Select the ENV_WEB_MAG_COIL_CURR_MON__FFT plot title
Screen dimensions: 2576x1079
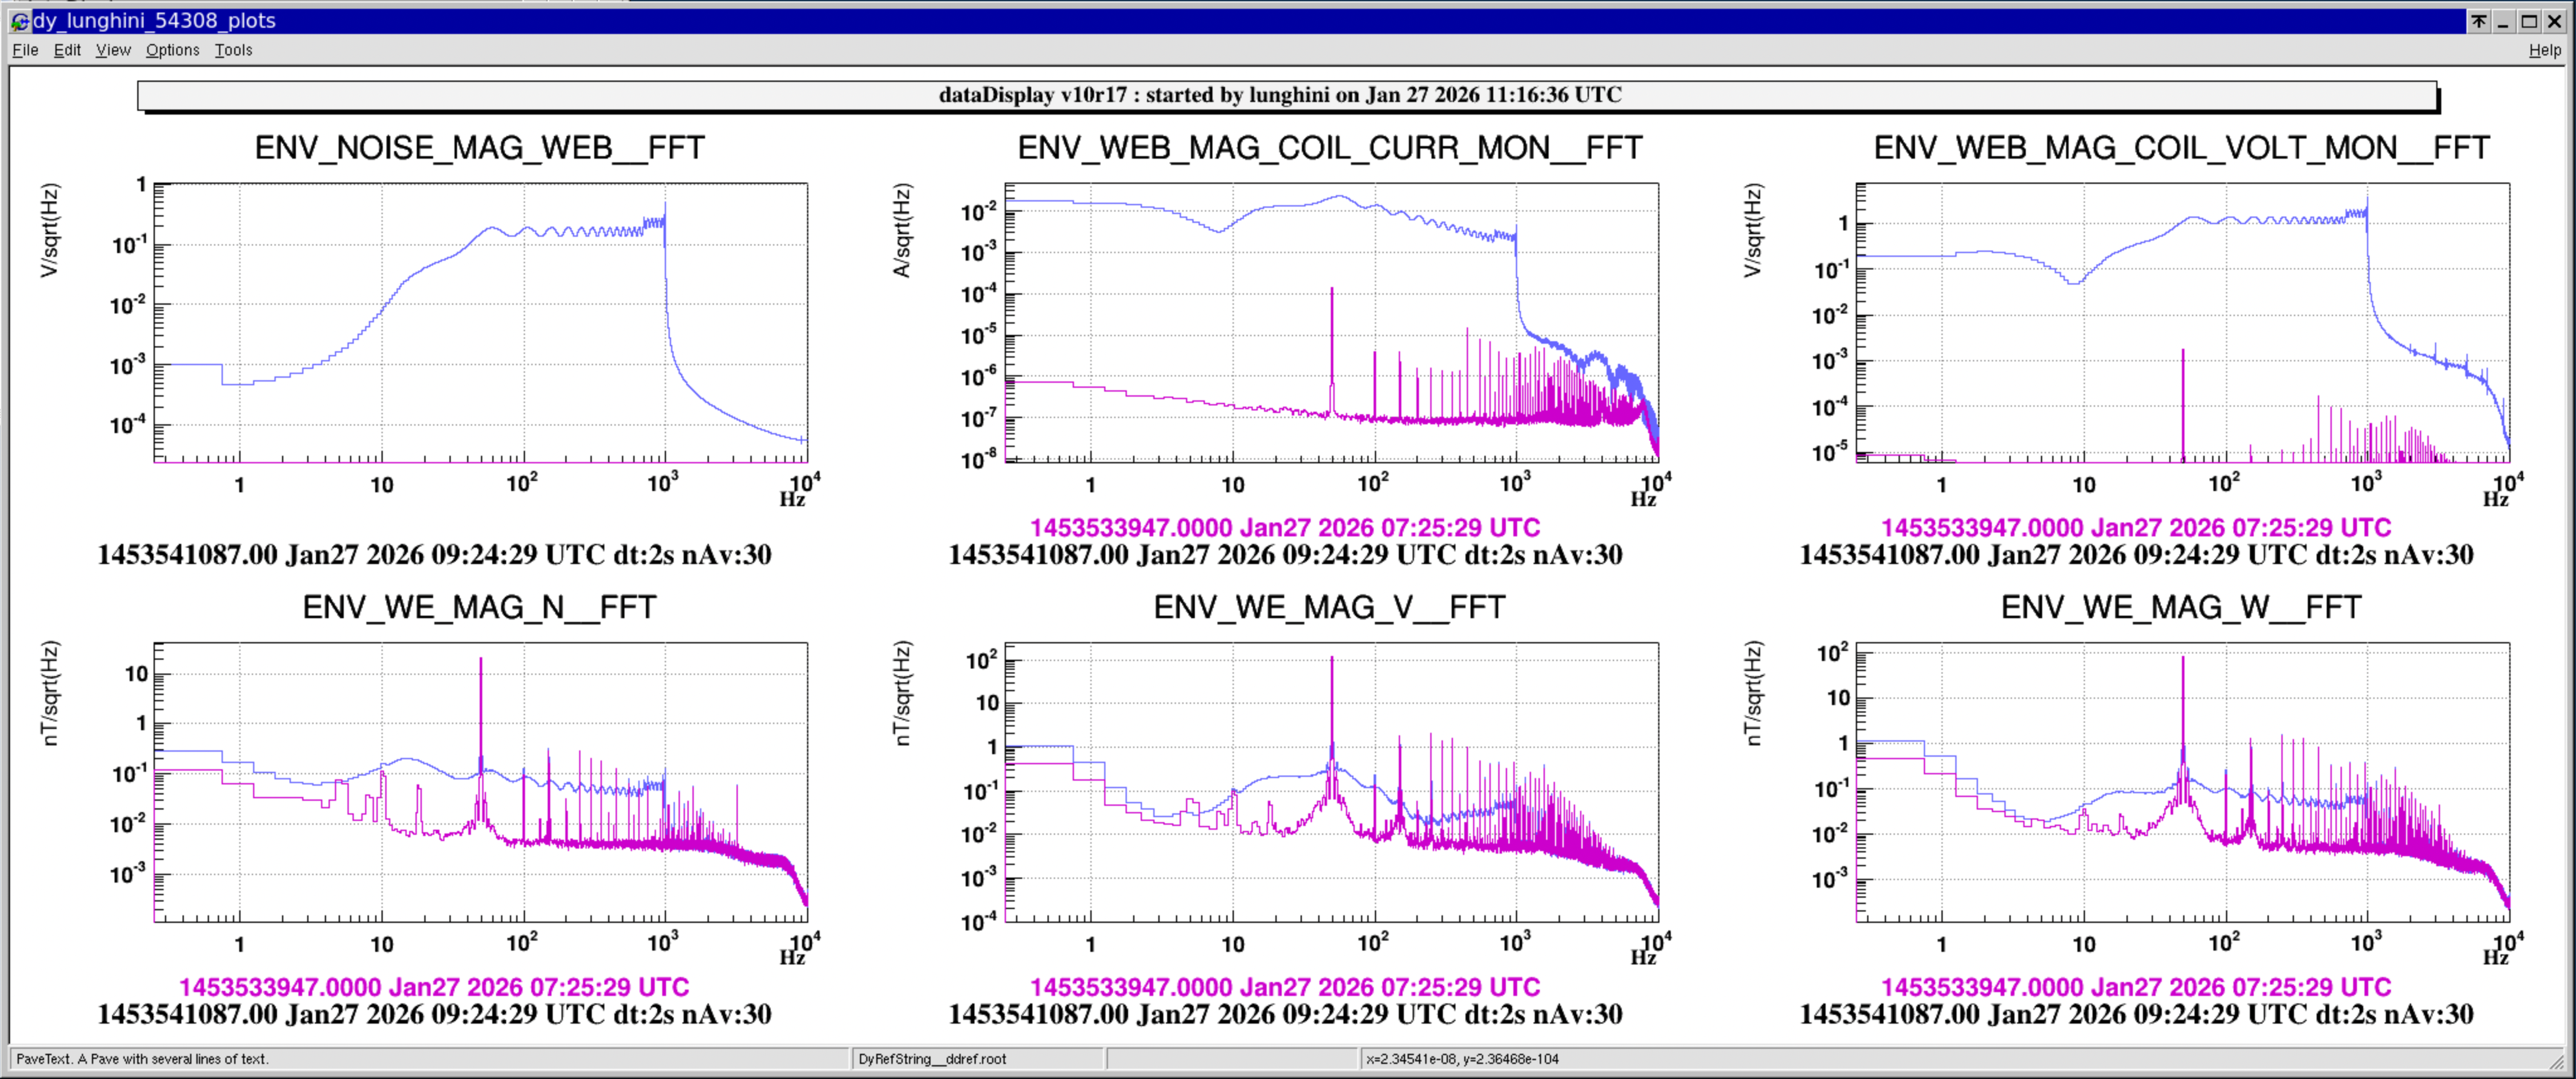click(1329, 148)
